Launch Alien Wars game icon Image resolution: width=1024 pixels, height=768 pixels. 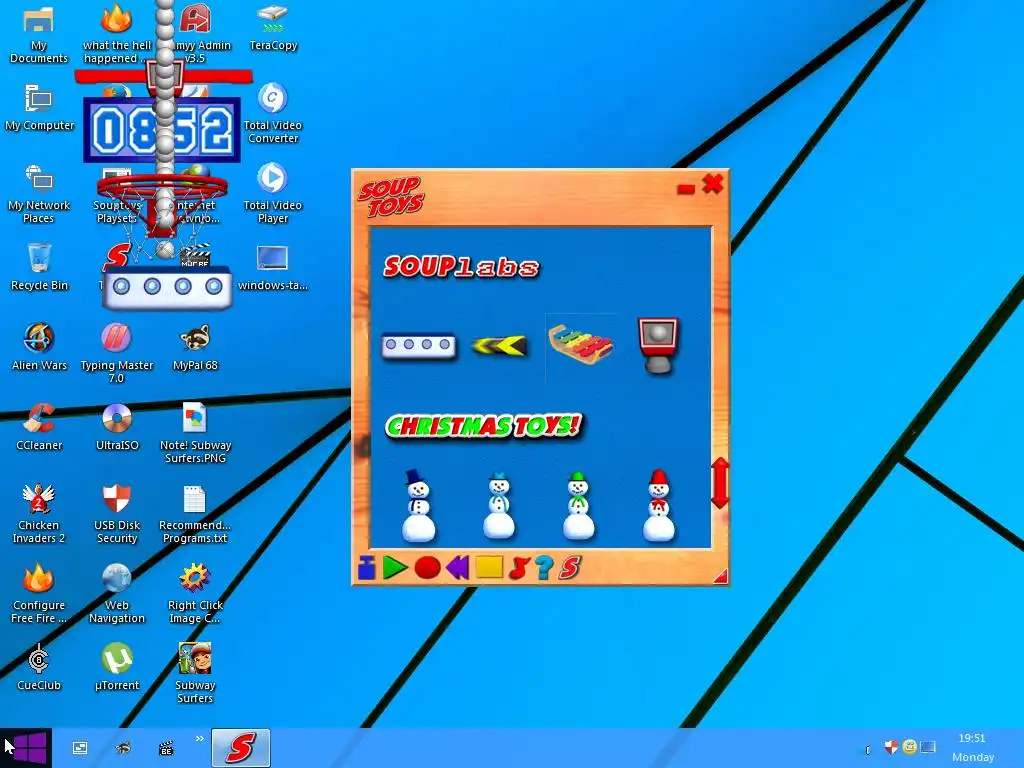pyautogui.click(x=39, y=347)
